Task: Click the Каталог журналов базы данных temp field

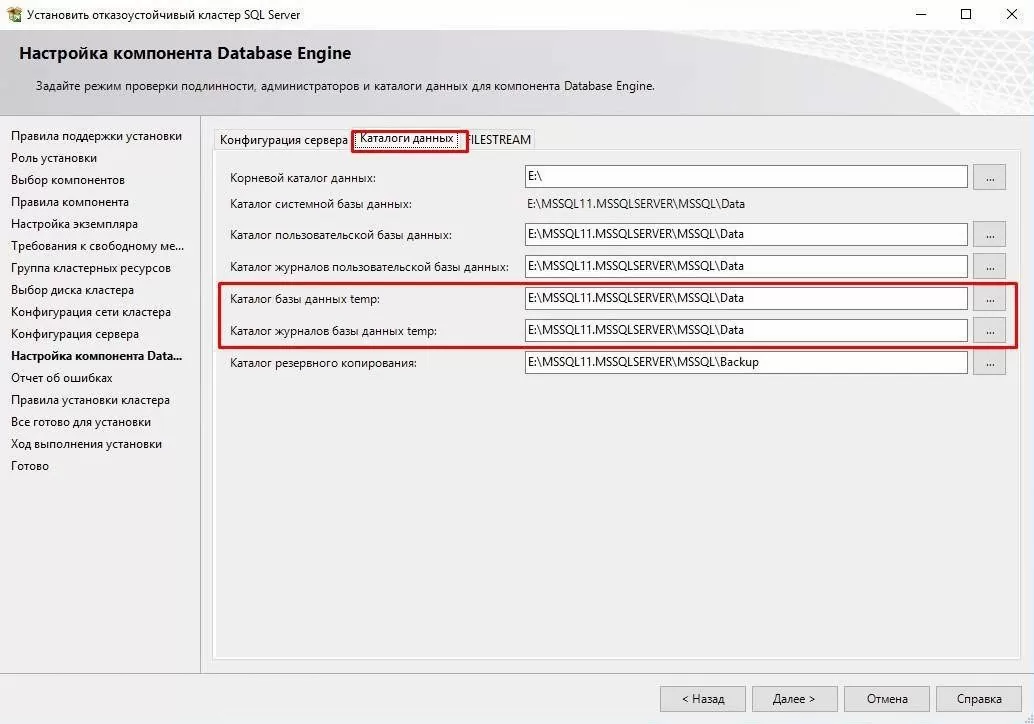Action: [746, 330]
